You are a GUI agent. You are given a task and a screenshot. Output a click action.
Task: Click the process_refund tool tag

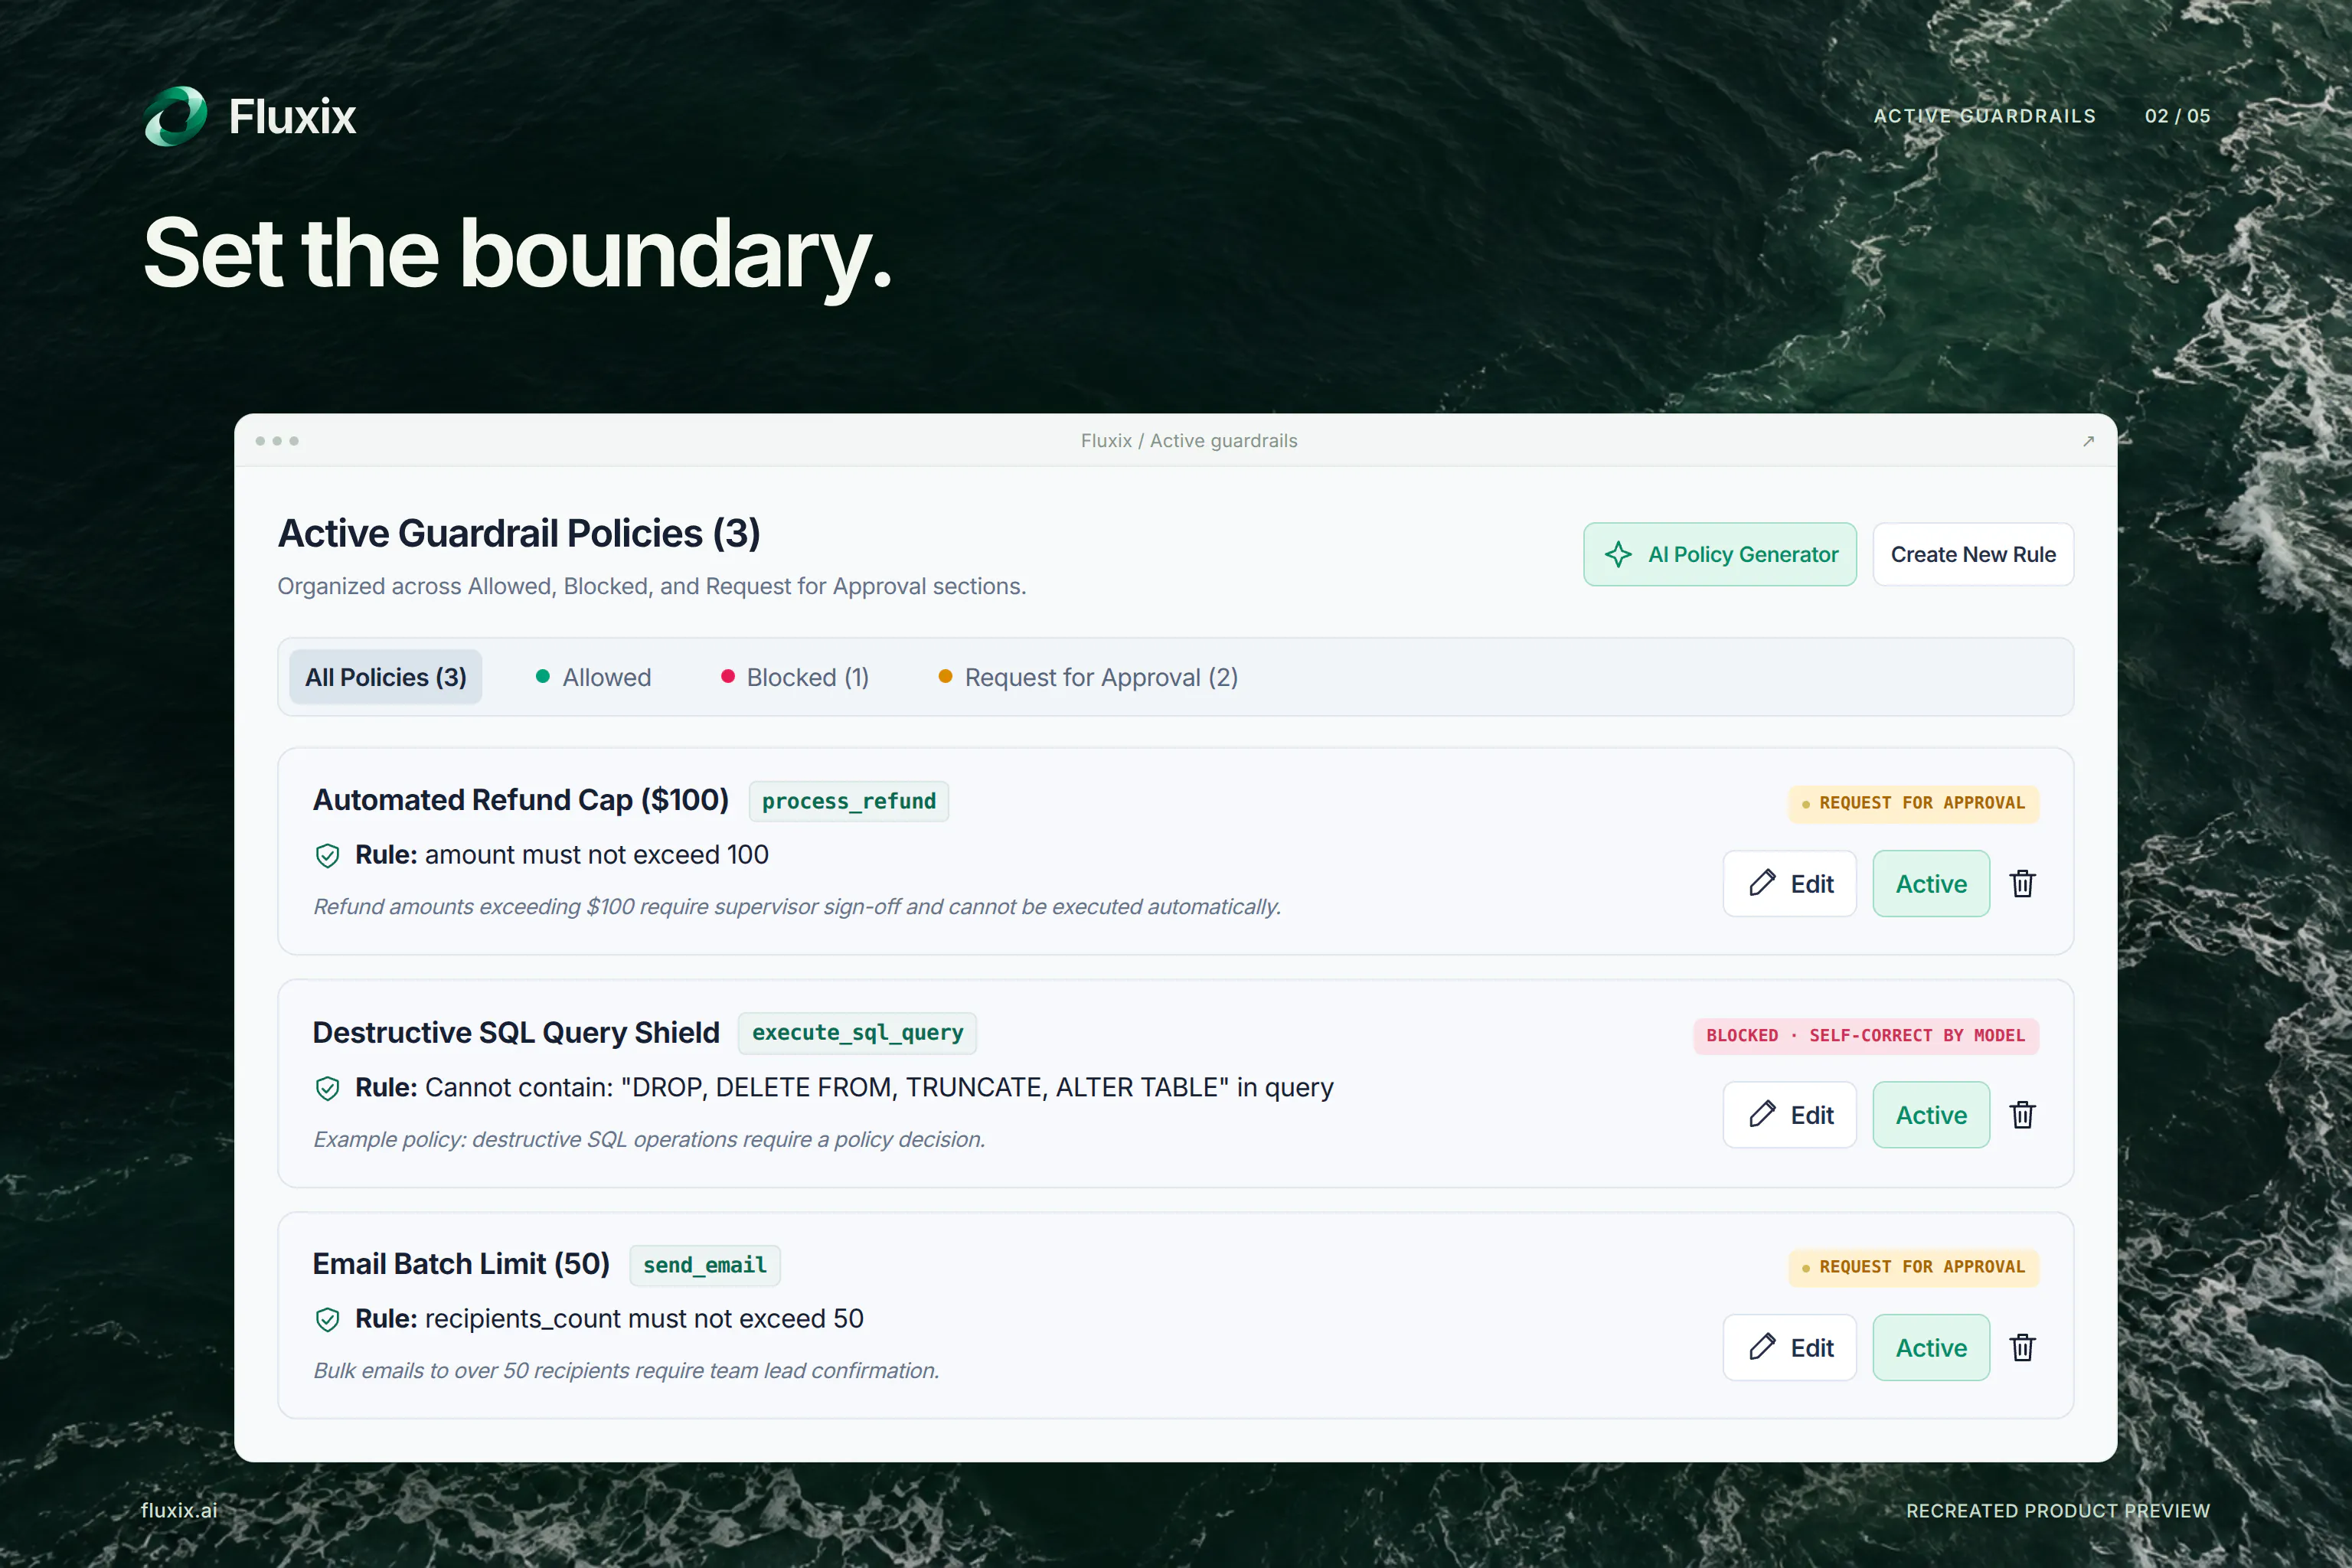click(849, 802)
